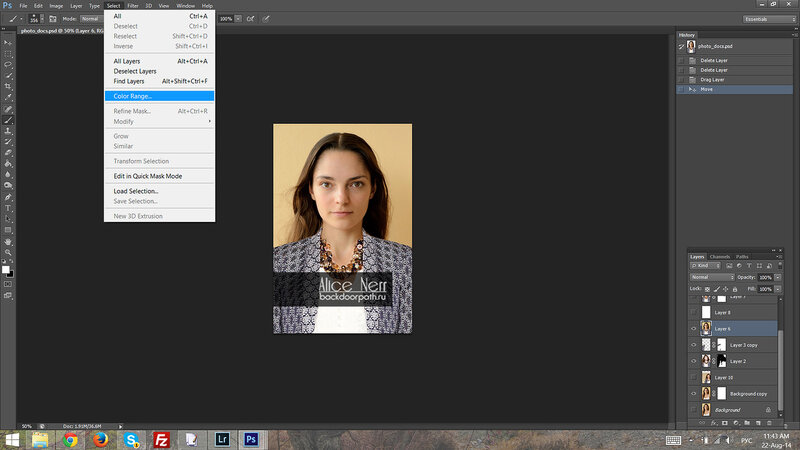Hide the Background copy layer

pos(693,394)
